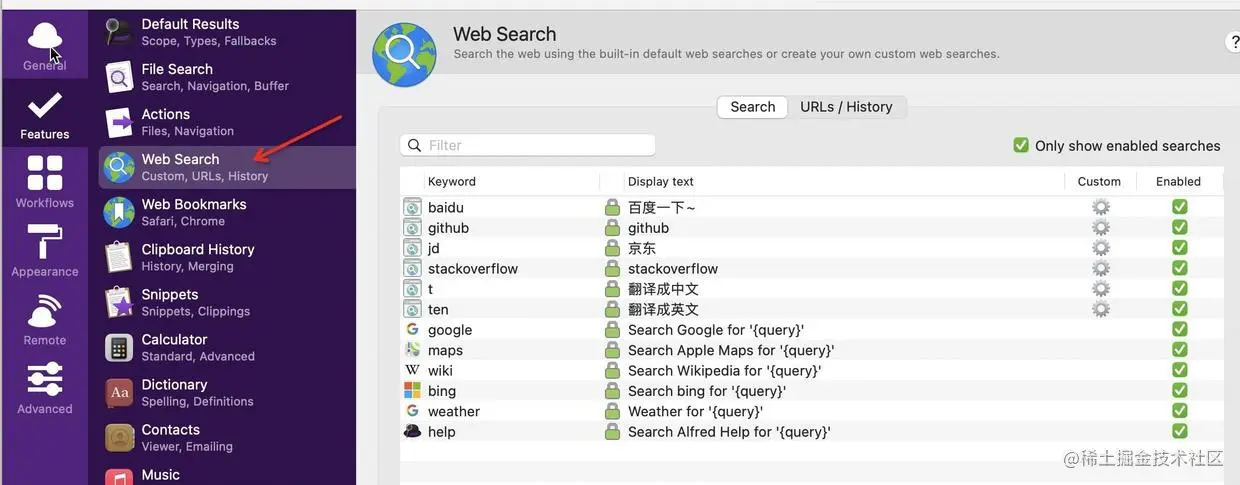Disable the jd search checkbox

click(1180, 248)
